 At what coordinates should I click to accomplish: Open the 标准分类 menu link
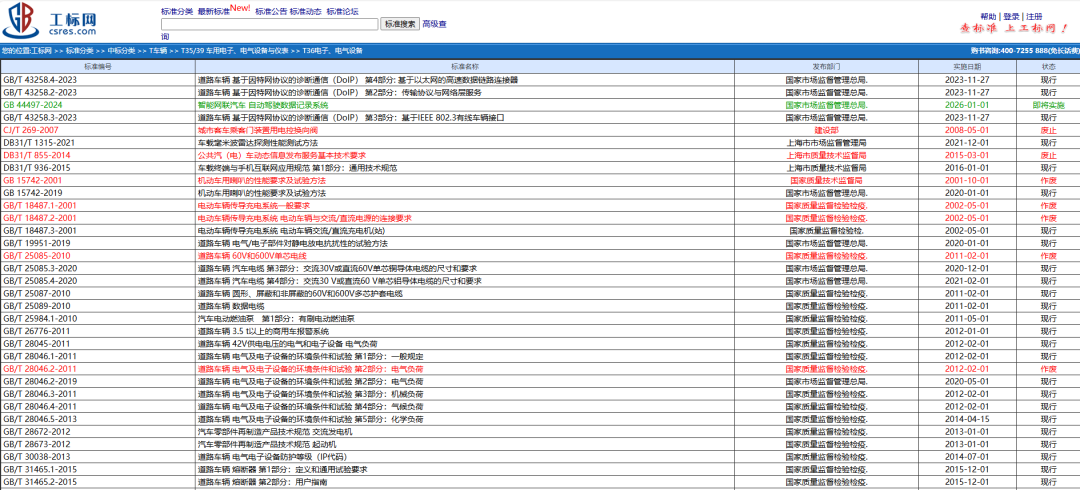tap(177, 11)
